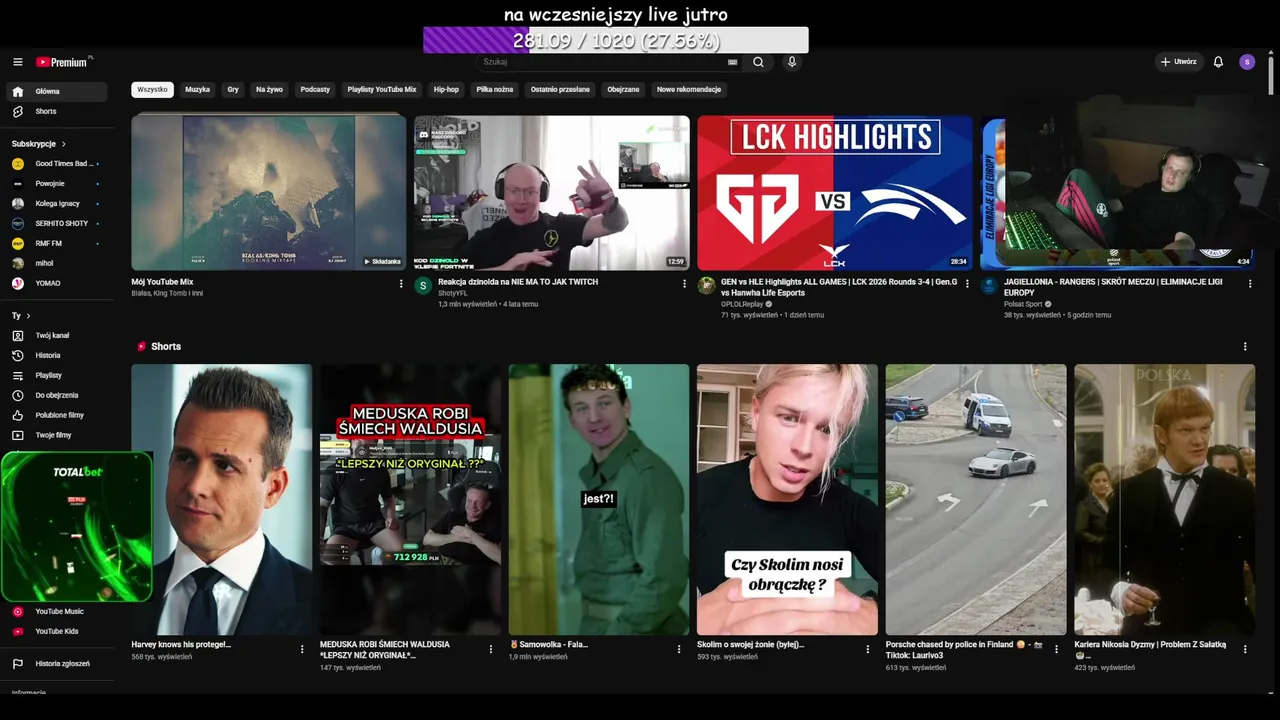Select the Wszystko filter chip
The image size is (1280, 720).
point(152,89)
